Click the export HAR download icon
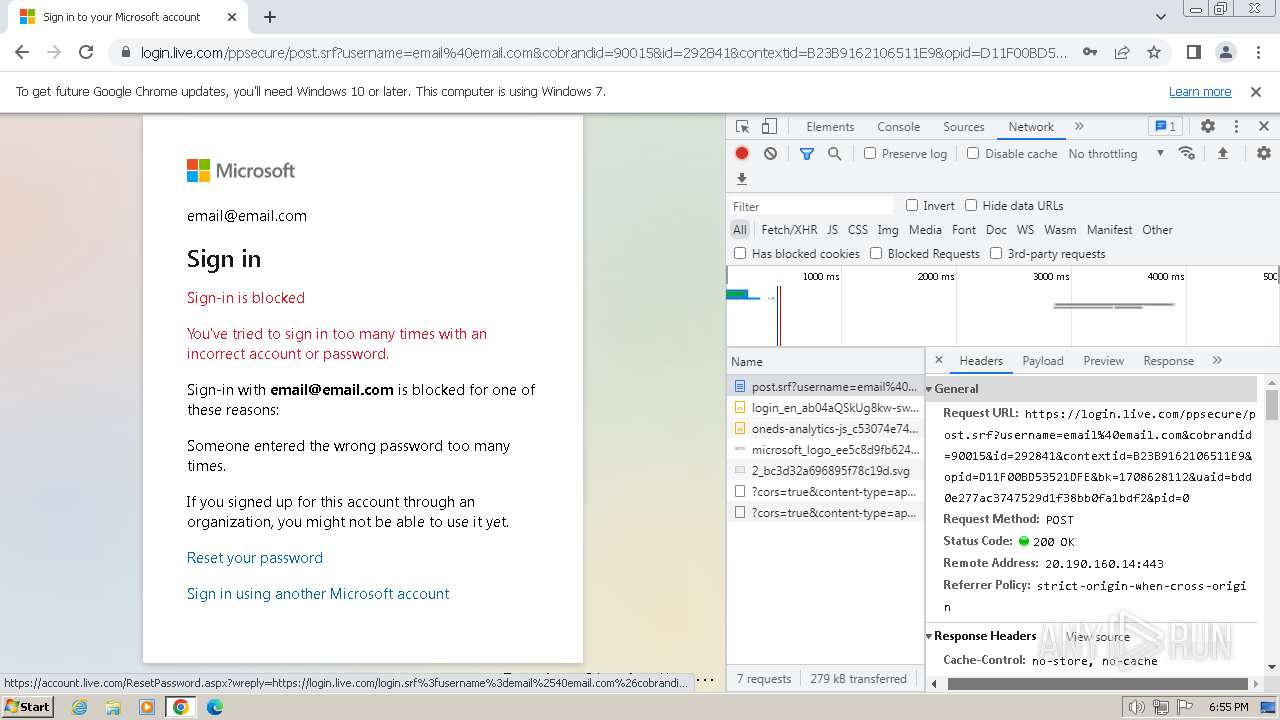Viewport: 1280px width, 720px height. point(742,179)
